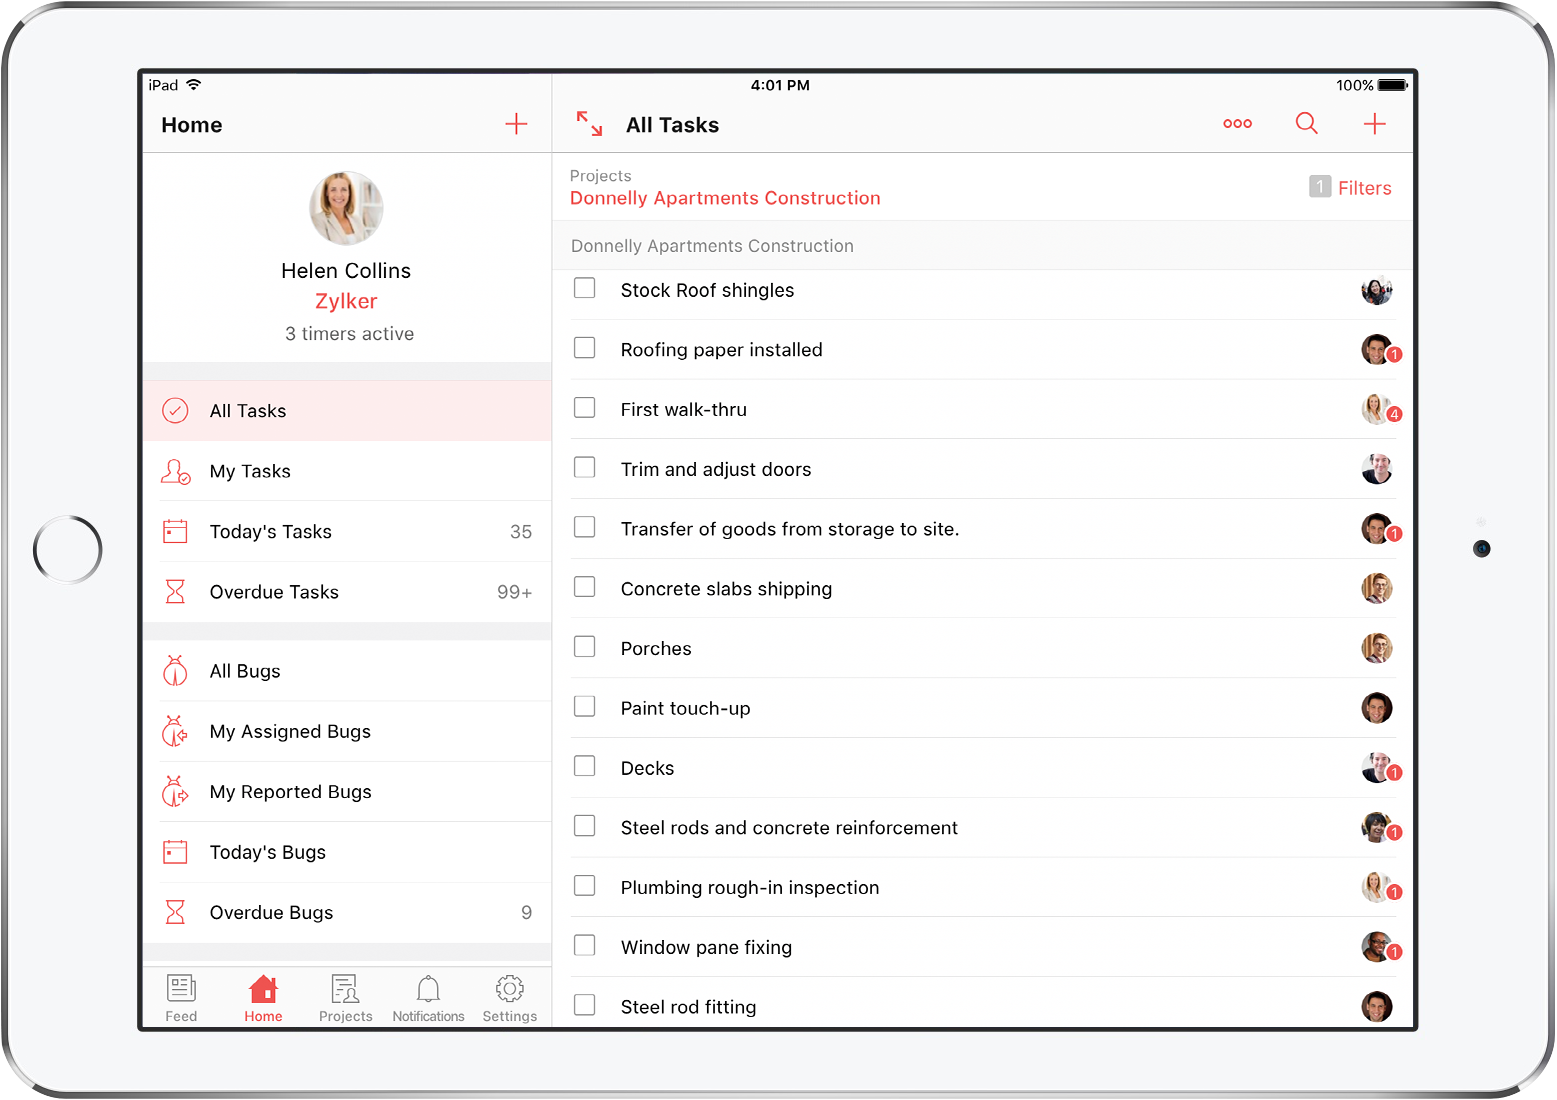View the 3 timers active link
The width and height of the screenshot is (1557, 1100).
point(349,334)
